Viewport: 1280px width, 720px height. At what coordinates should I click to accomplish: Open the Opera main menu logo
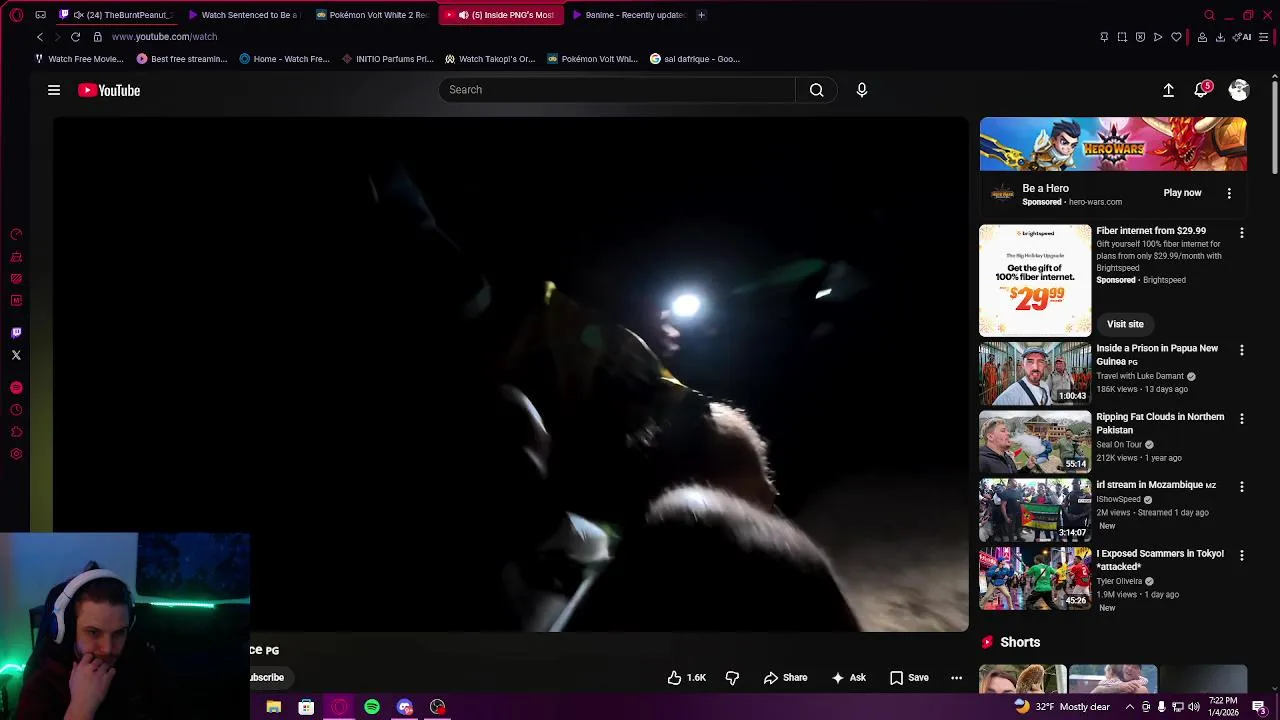click(x=16, y=15)
